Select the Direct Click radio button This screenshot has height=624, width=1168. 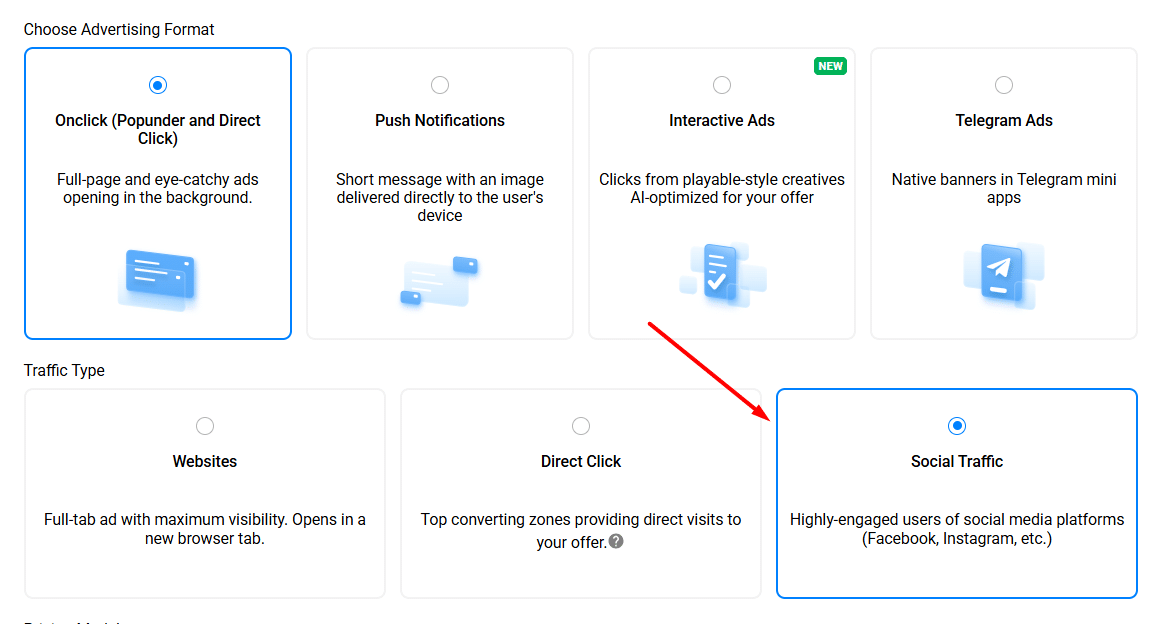coord(581,426)
